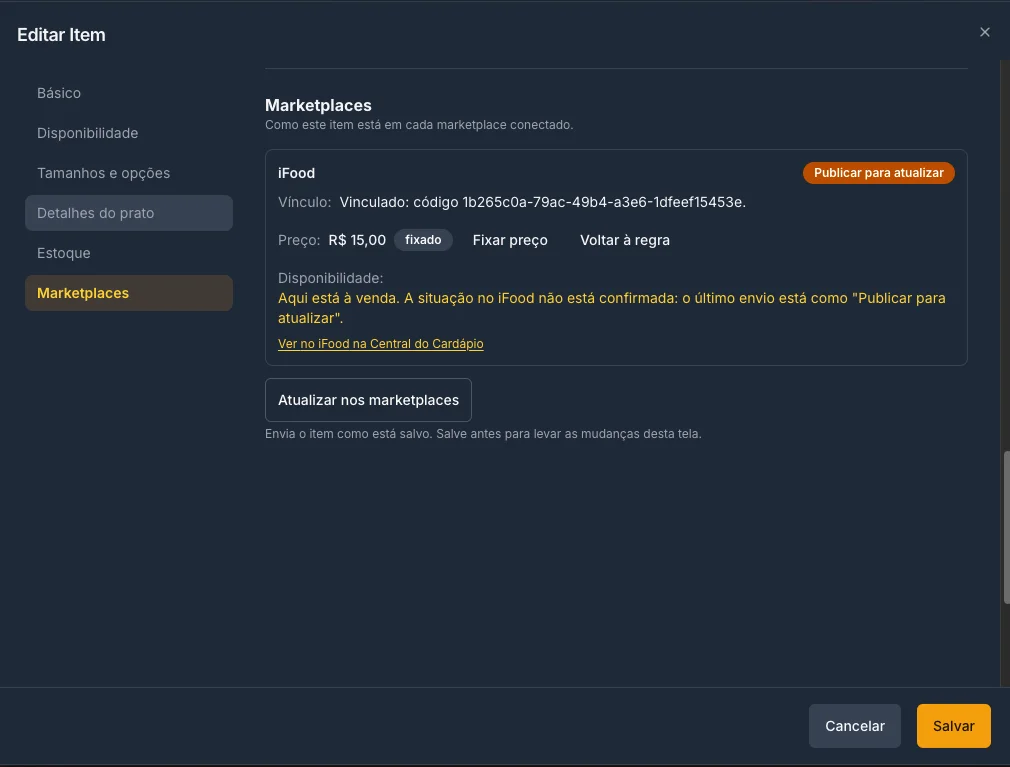This screenshot has height=767, width=1010.
Task: Click the R$ 15,00 price value
Action: (357, 240)
